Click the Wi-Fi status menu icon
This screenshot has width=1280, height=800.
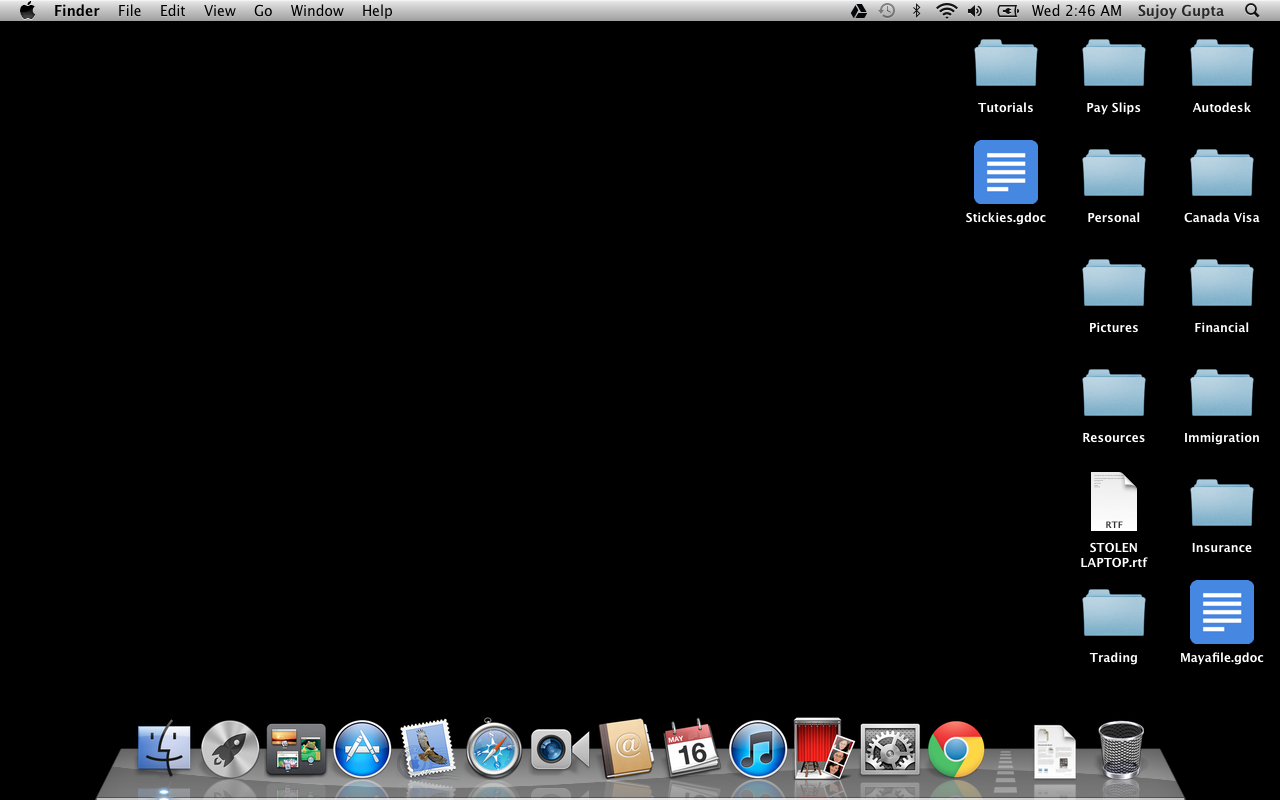[946, 11]
